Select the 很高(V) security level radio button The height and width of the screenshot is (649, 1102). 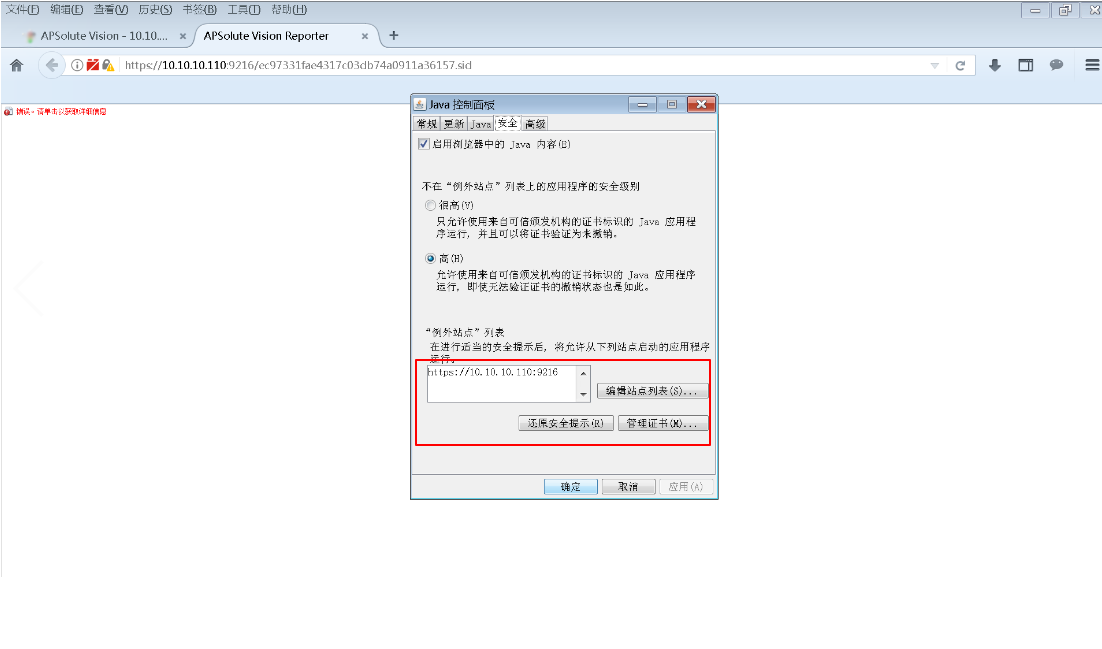coord(431,205)
